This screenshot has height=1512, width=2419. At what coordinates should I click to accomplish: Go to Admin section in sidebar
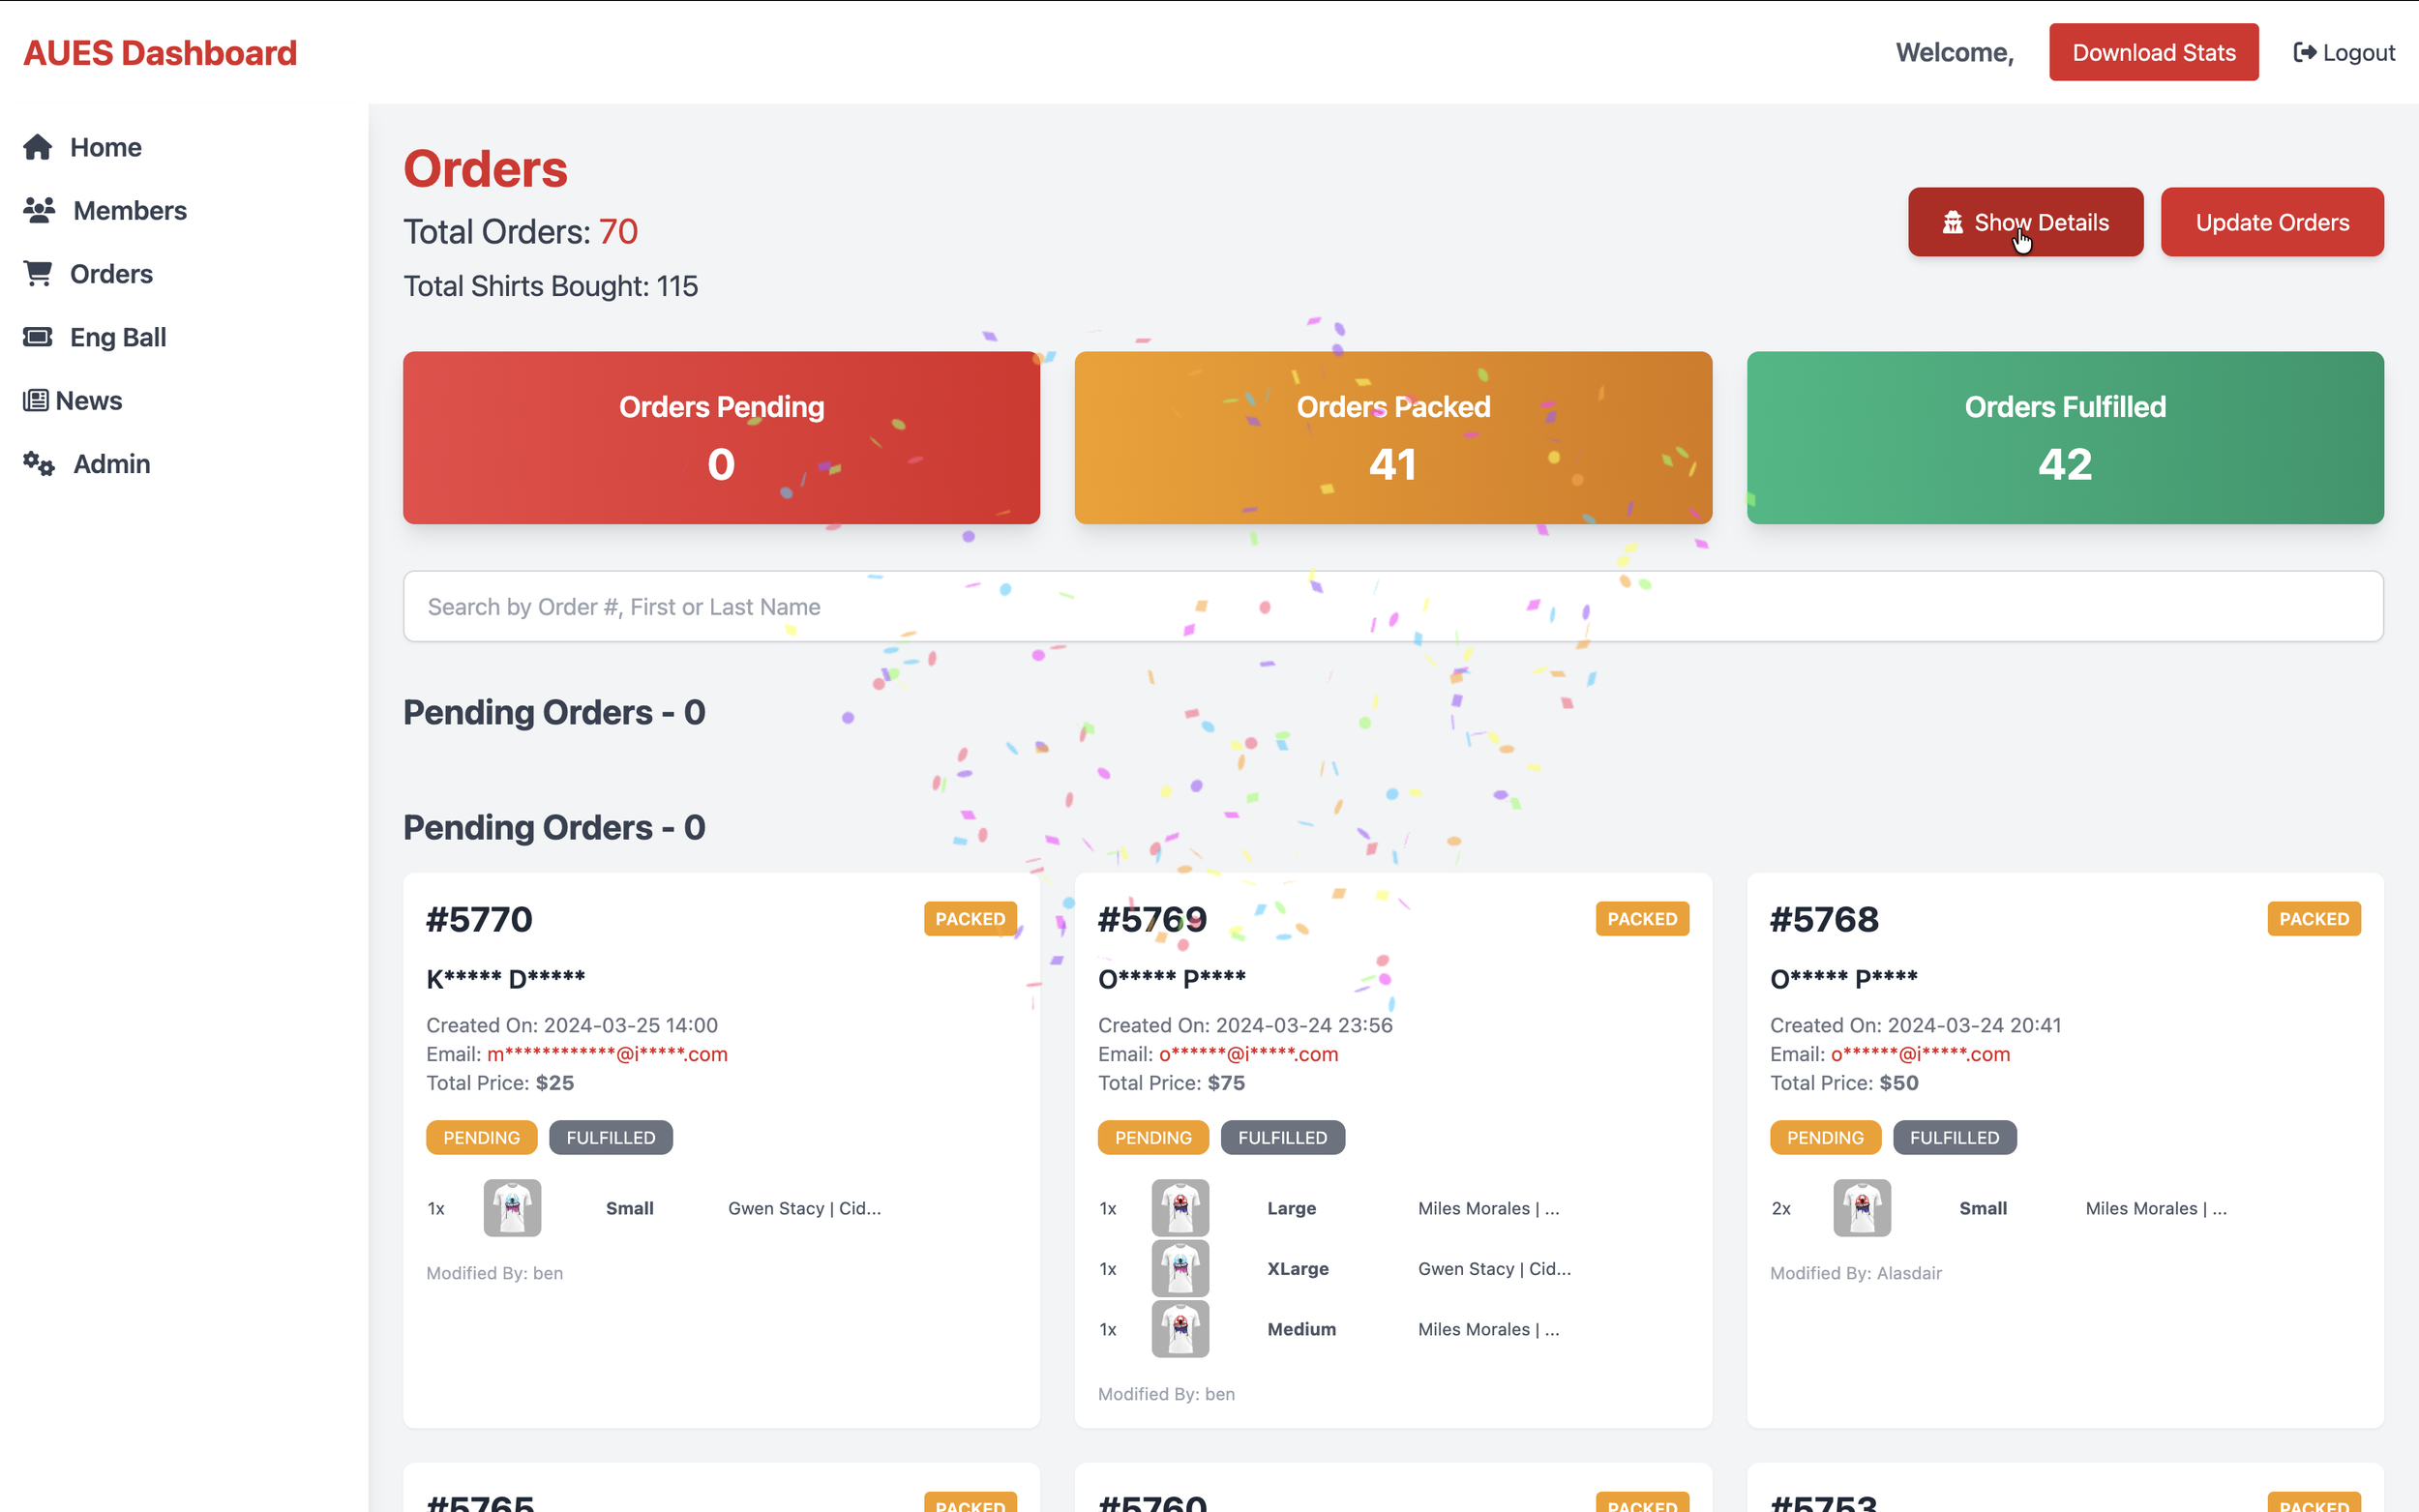[111, 464]
